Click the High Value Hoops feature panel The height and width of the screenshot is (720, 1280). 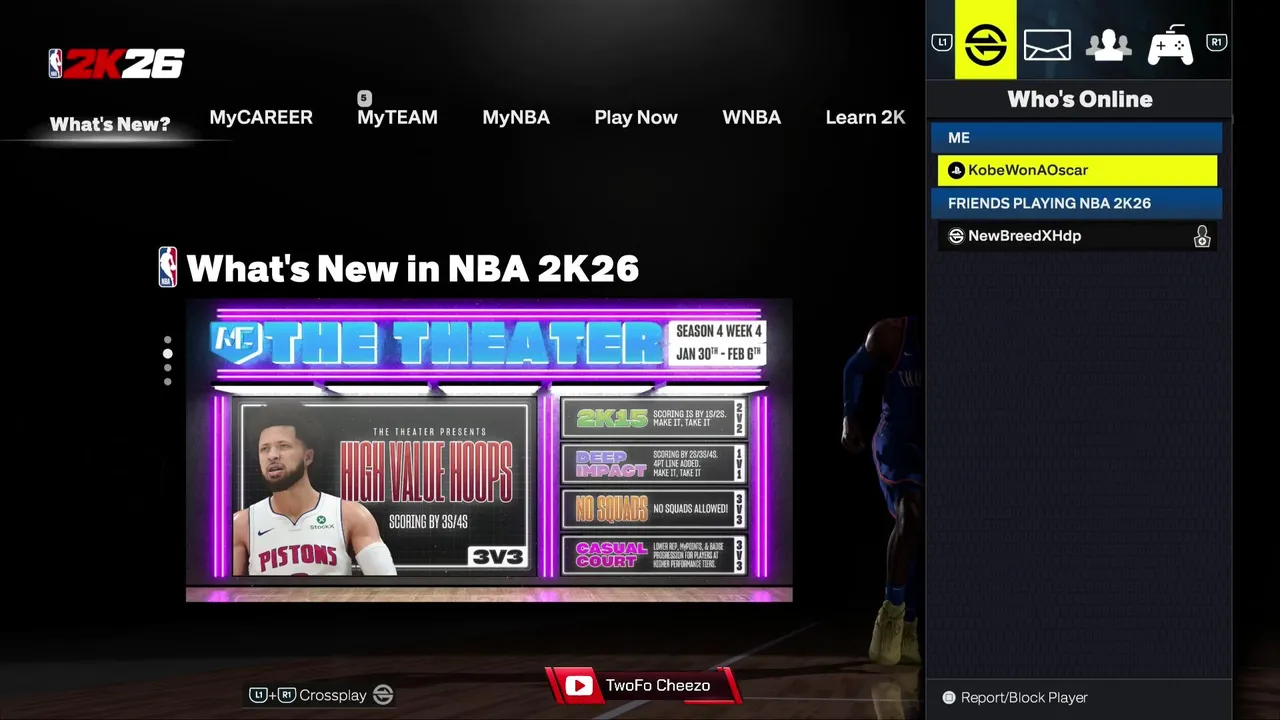[384, 487]
